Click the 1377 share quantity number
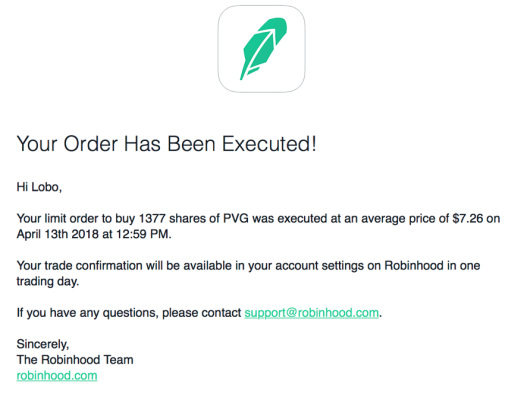 pyautogui.click(x=152, y=219)
